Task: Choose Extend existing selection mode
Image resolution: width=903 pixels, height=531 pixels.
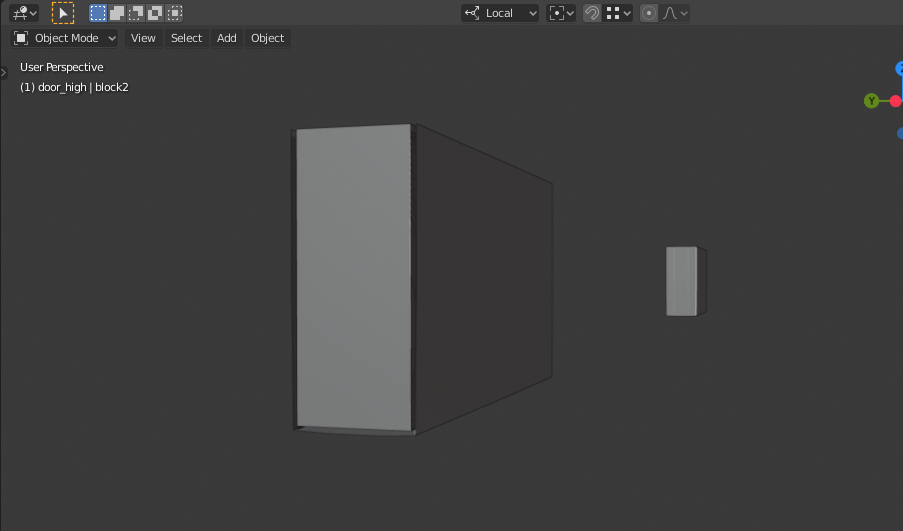Action: pyautogui.click(x=117, y=13)
